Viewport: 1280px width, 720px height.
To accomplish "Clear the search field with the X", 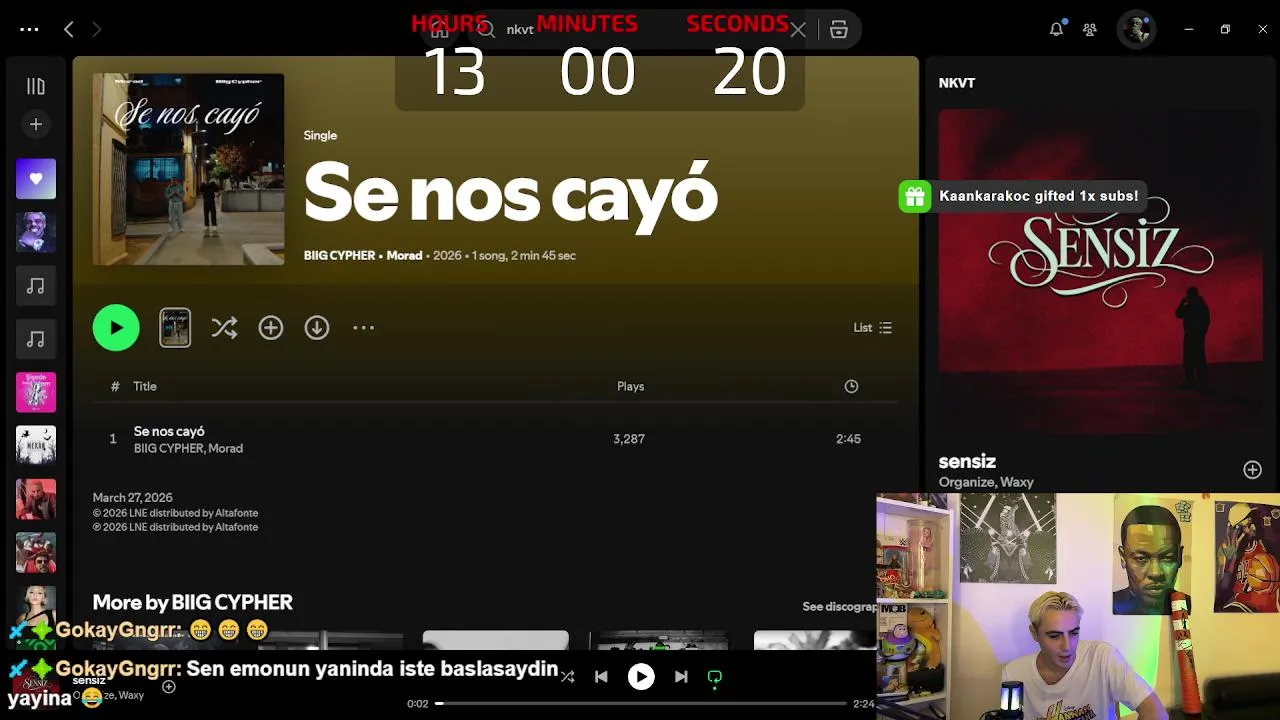I will [x=798, y=30].
